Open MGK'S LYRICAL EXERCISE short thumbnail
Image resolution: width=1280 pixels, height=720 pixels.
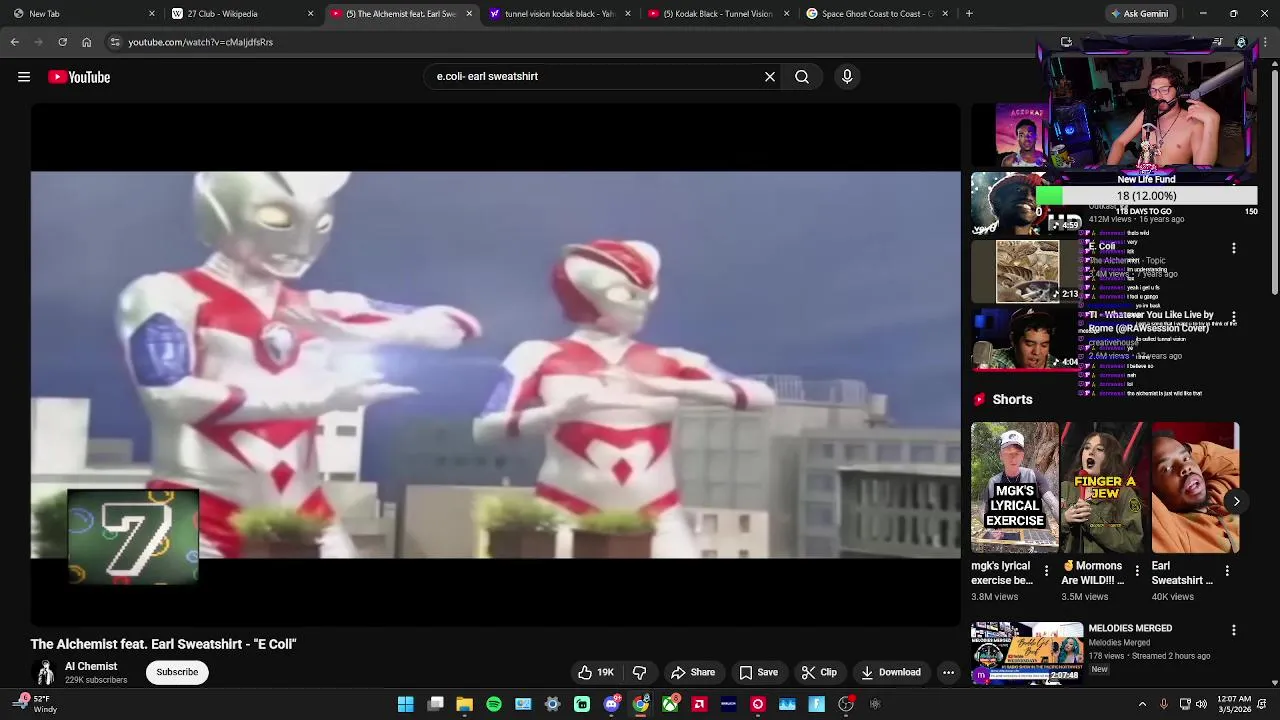click(x=1015, y=488)
